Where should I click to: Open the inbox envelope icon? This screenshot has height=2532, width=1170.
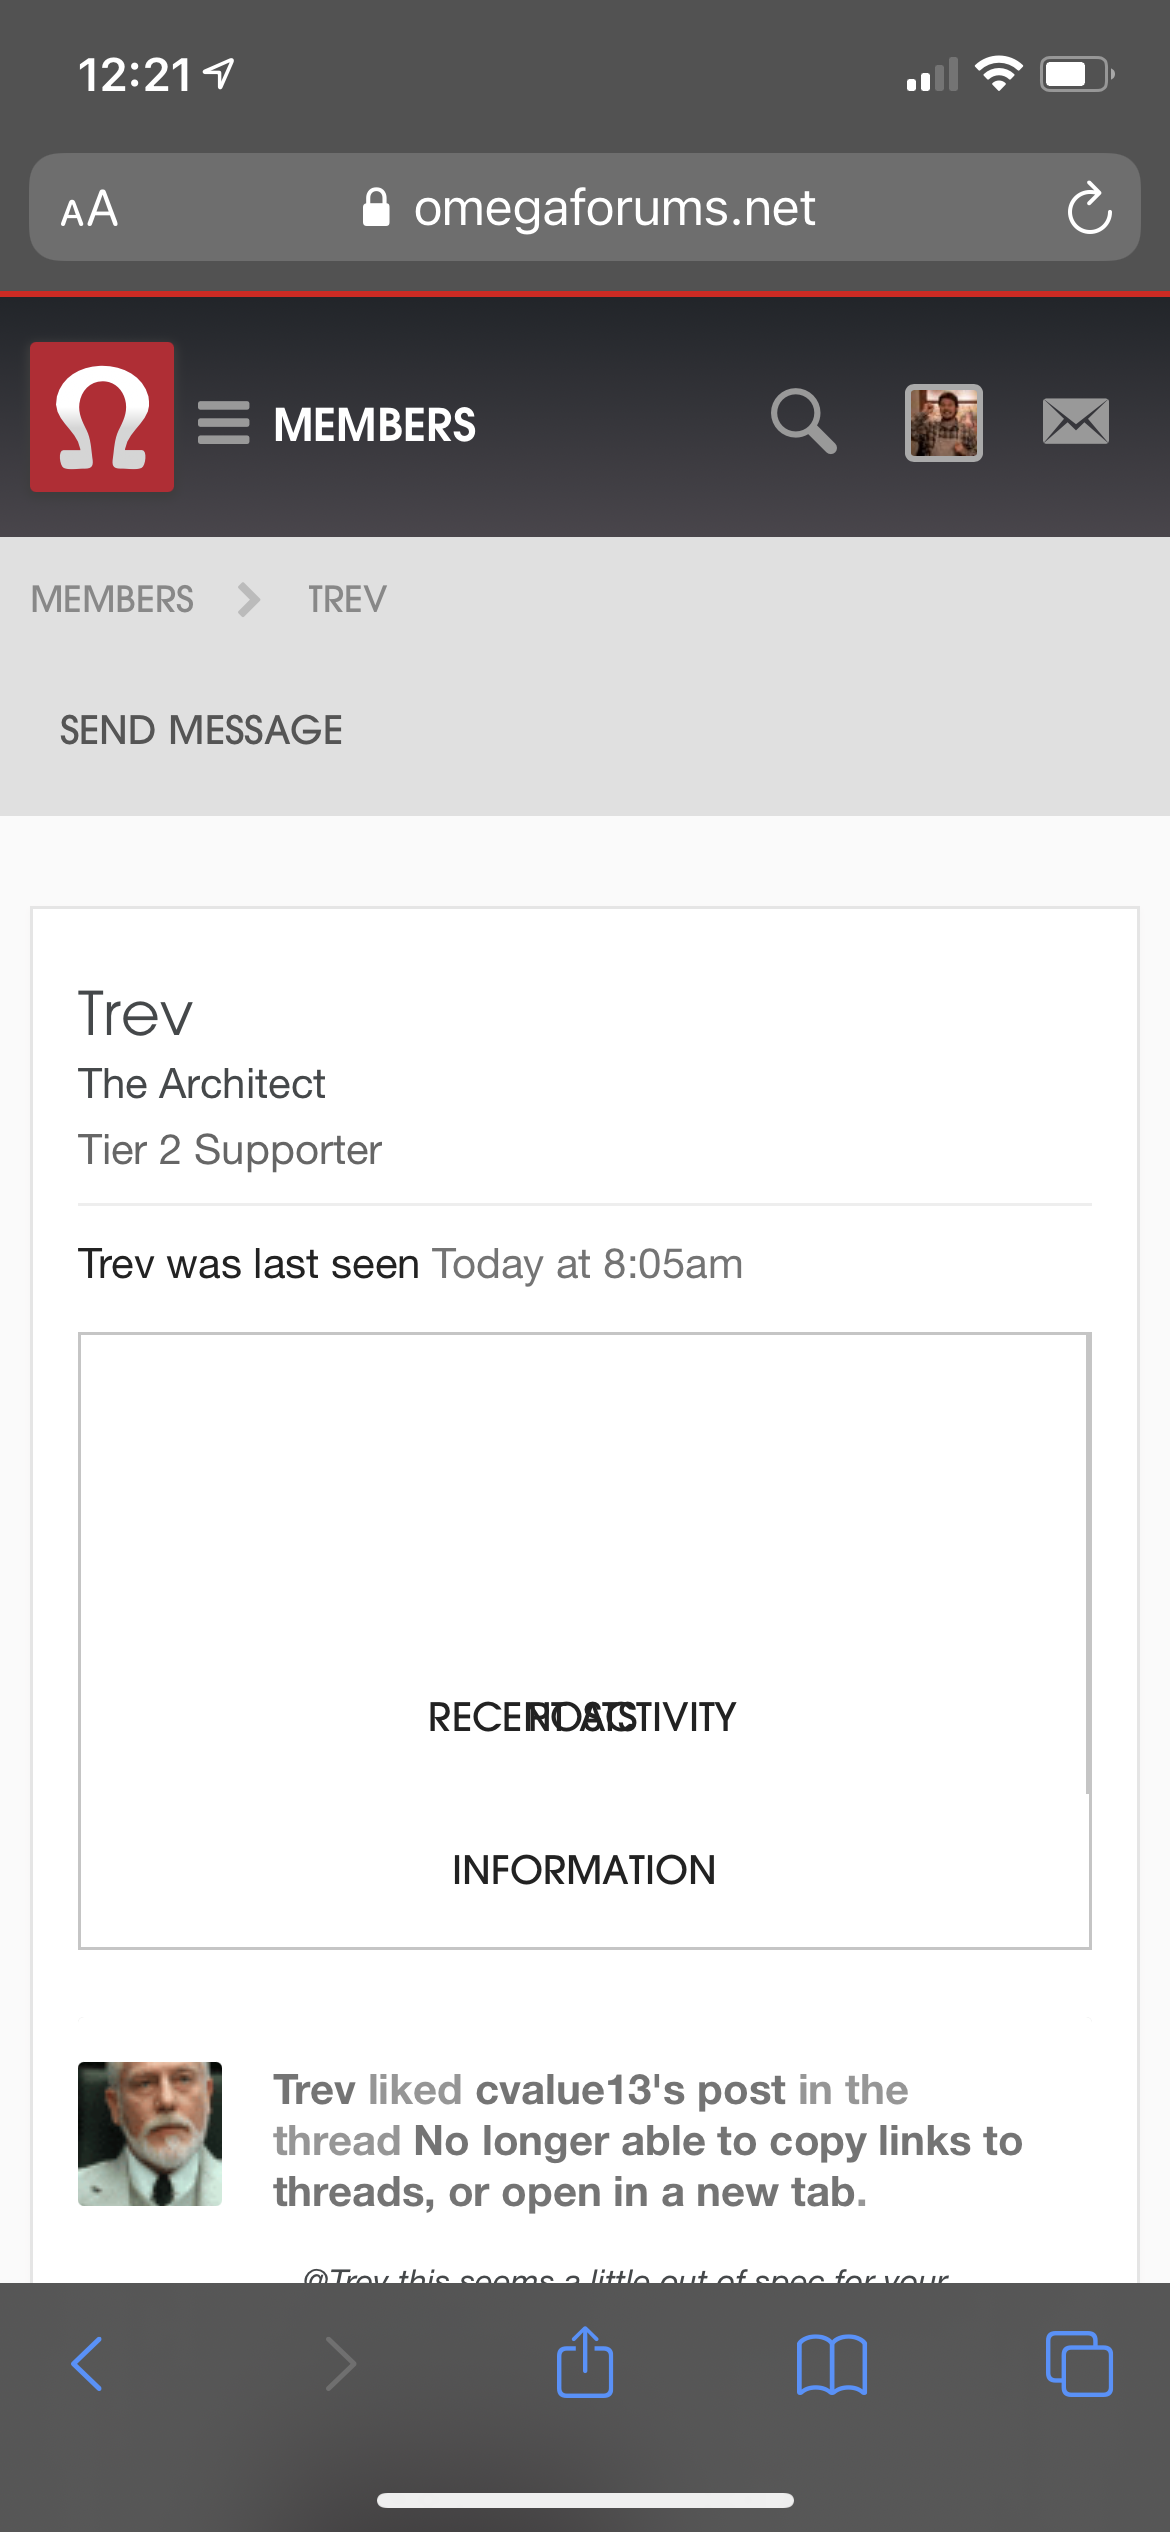[x=1075, y=421]
